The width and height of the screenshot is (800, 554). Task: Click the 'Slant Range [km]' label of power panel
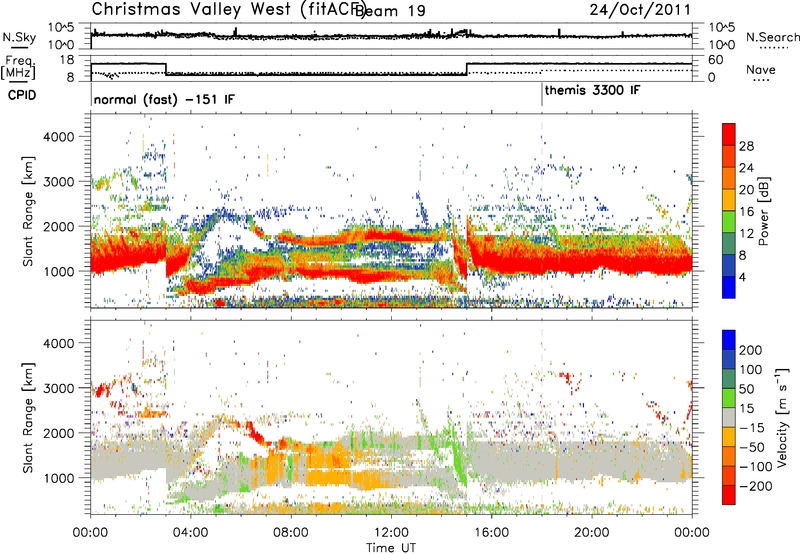[x=28, y=211]
